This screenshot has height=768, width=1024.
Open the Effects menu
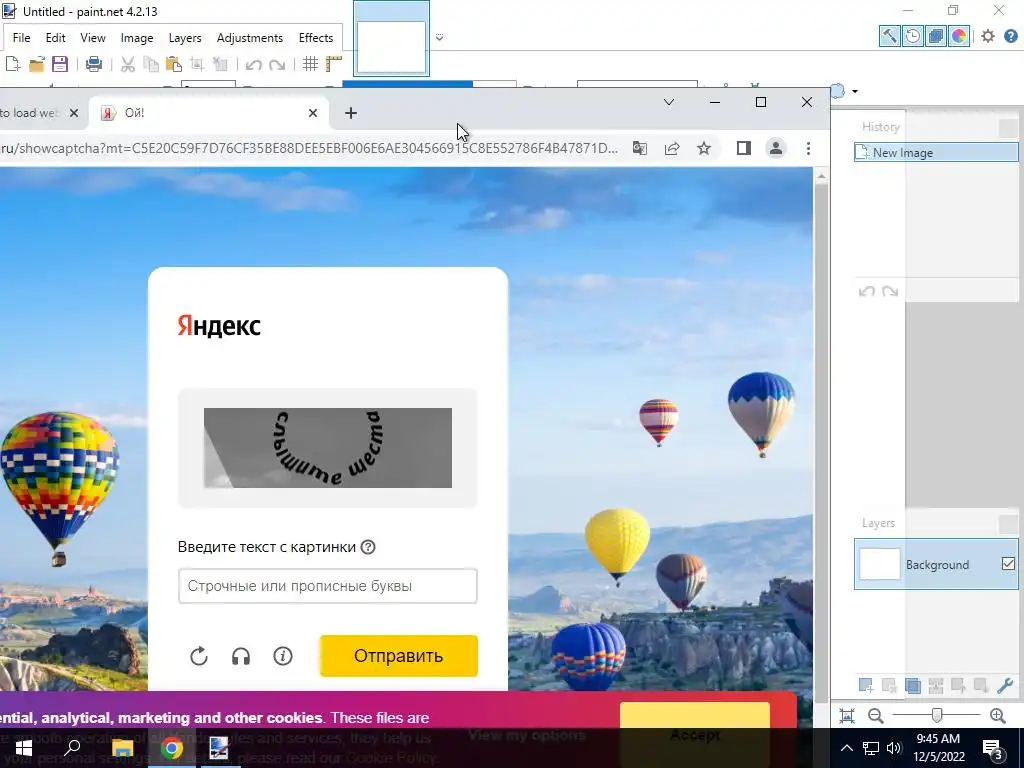point(316,38)
